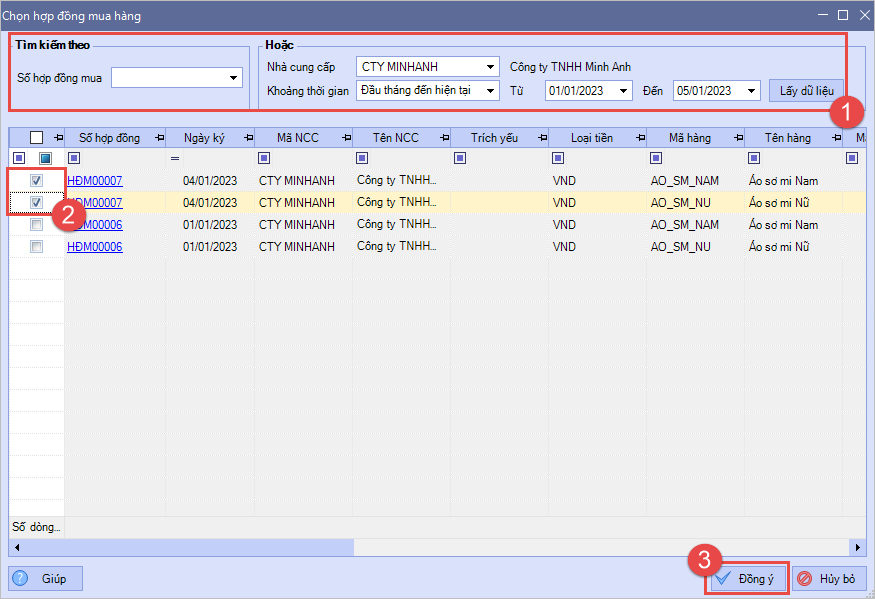Expand the Nhà cung cấp dropdown arrow
The height and width of the screenshot is (599, 875).
490,68
